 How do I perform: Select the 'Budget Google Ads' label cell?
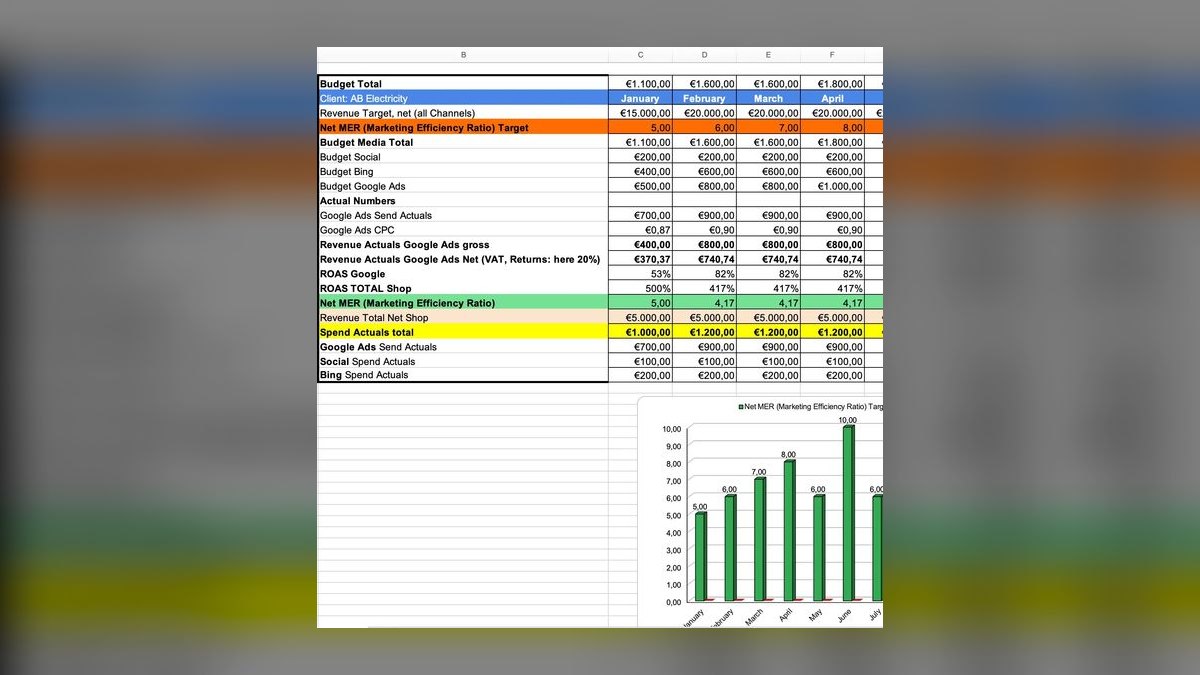[463, 186]
